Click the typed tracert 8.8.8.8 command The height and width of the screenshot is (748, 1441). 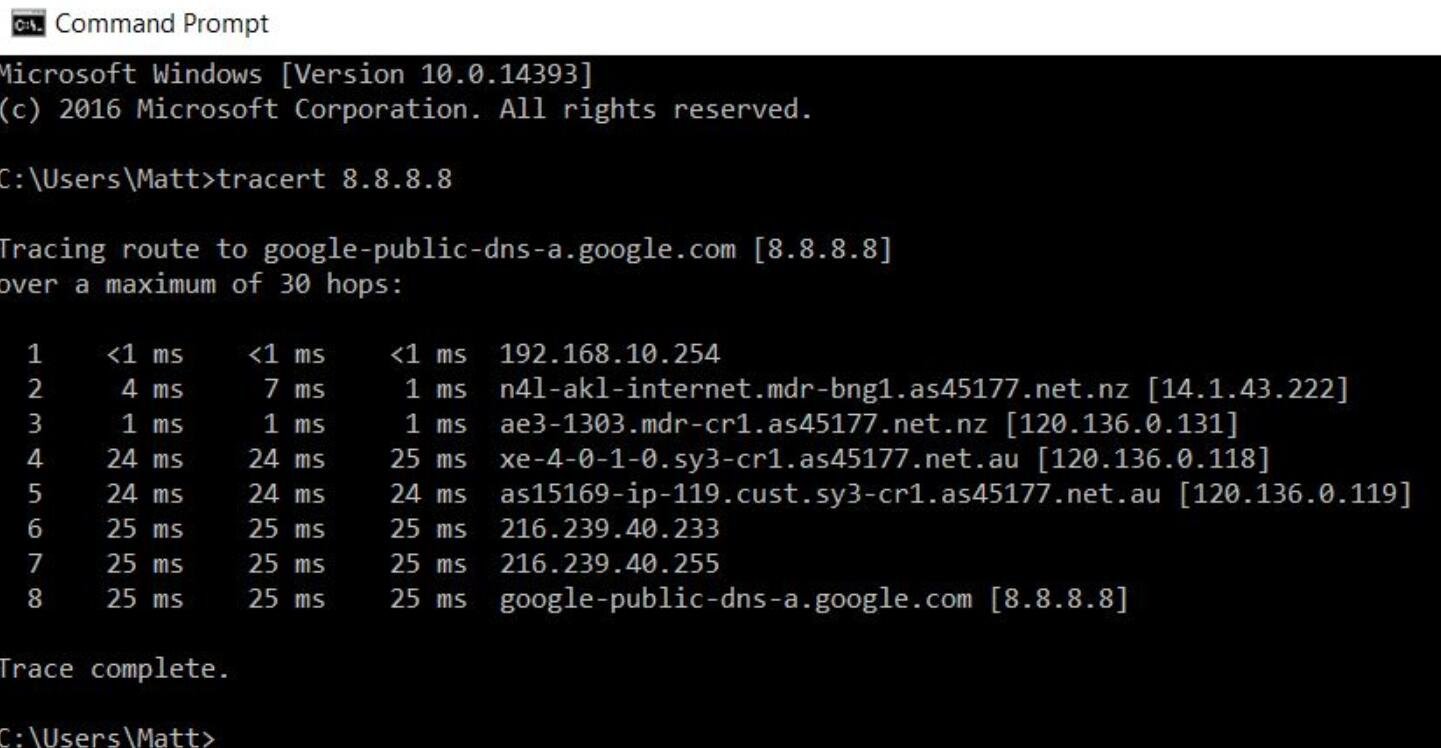[335, 180]
